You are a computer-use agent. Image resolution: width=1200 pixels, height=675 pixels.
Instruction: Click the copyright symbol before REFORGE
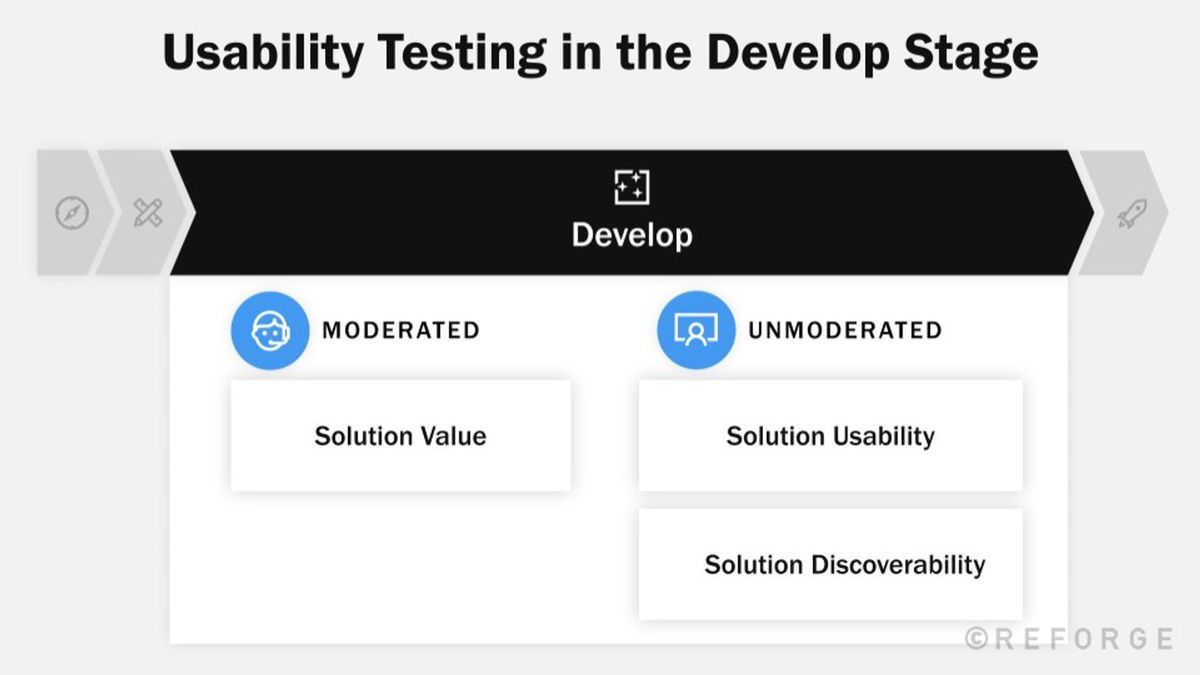click(x=977, y=639)
